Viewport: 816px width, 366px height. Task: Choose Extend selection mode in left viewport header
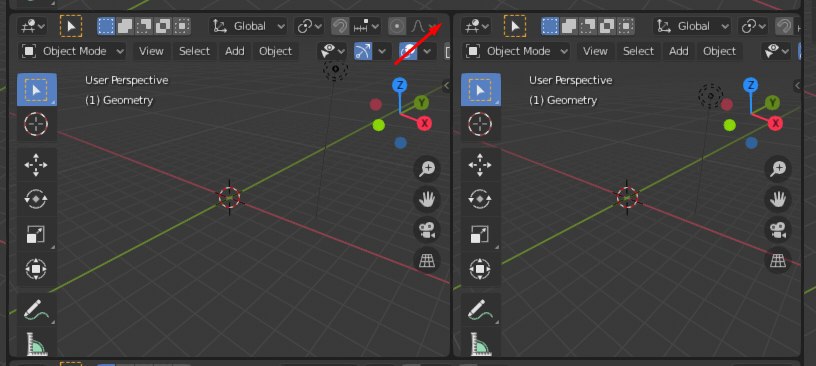pos(125,26)
